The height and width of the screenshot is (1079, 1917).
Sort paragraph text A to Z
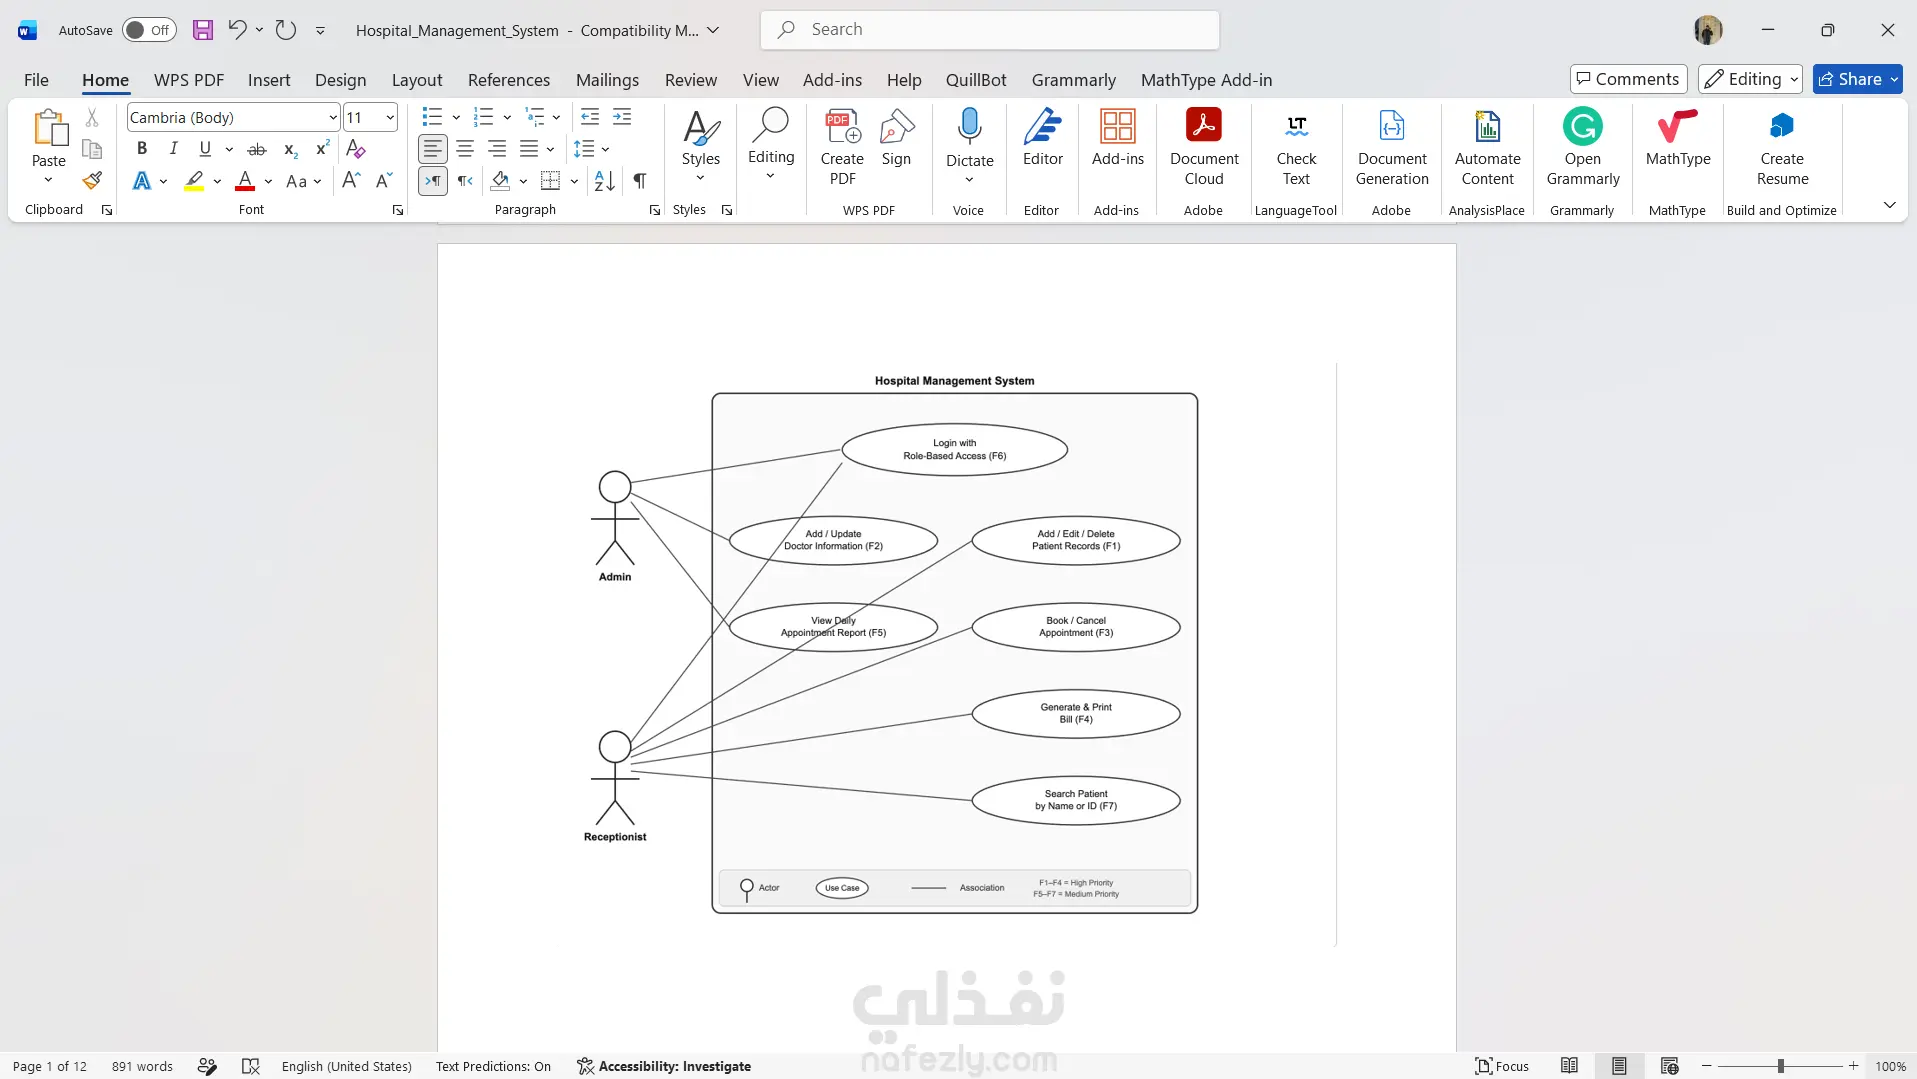tap(604, 181)
